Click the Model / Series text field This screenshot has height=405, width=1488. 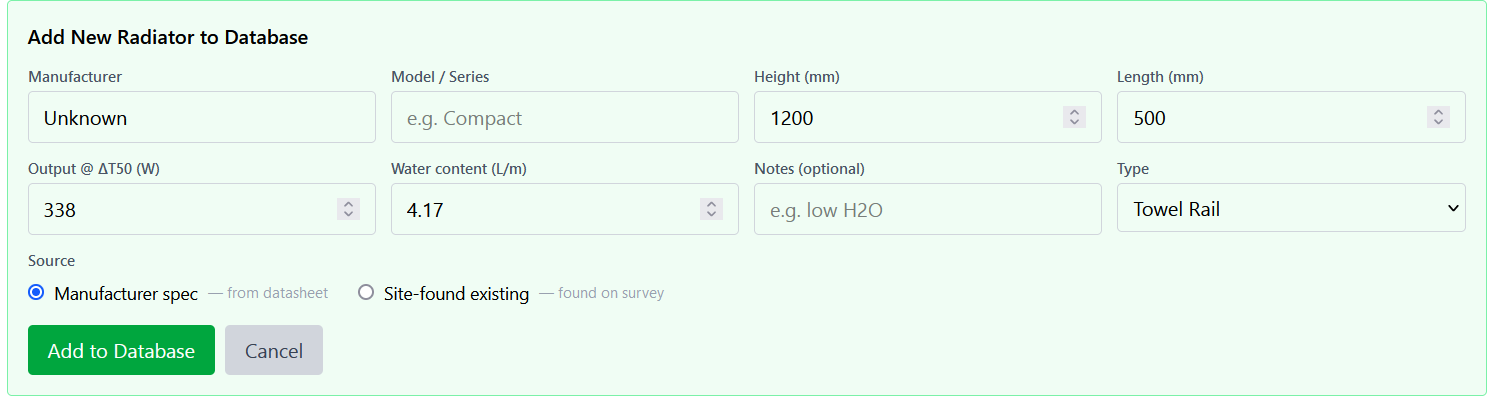pyautogui.click(x=564, y=118)
